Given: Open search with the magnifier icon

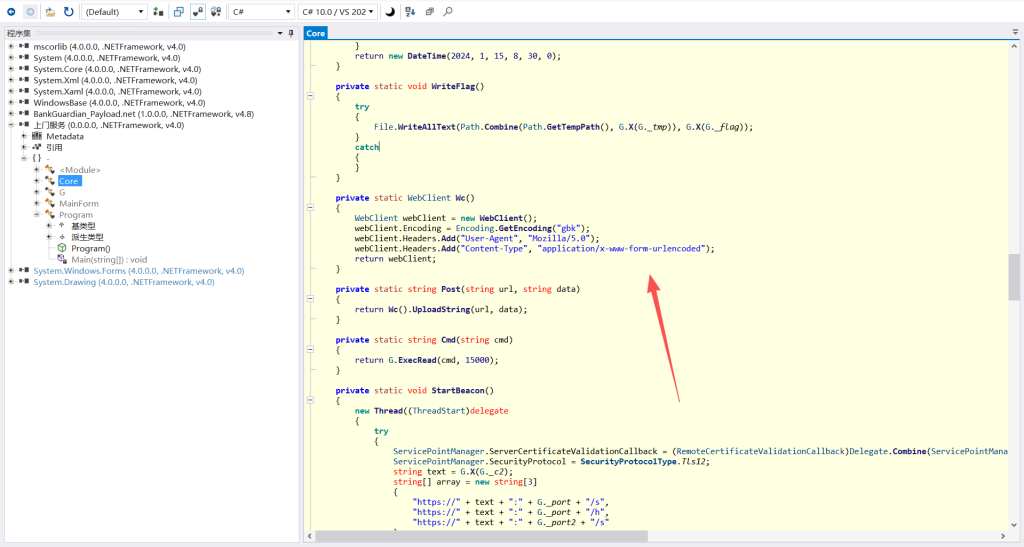Looking at the screenshot, I should [448, 12].
